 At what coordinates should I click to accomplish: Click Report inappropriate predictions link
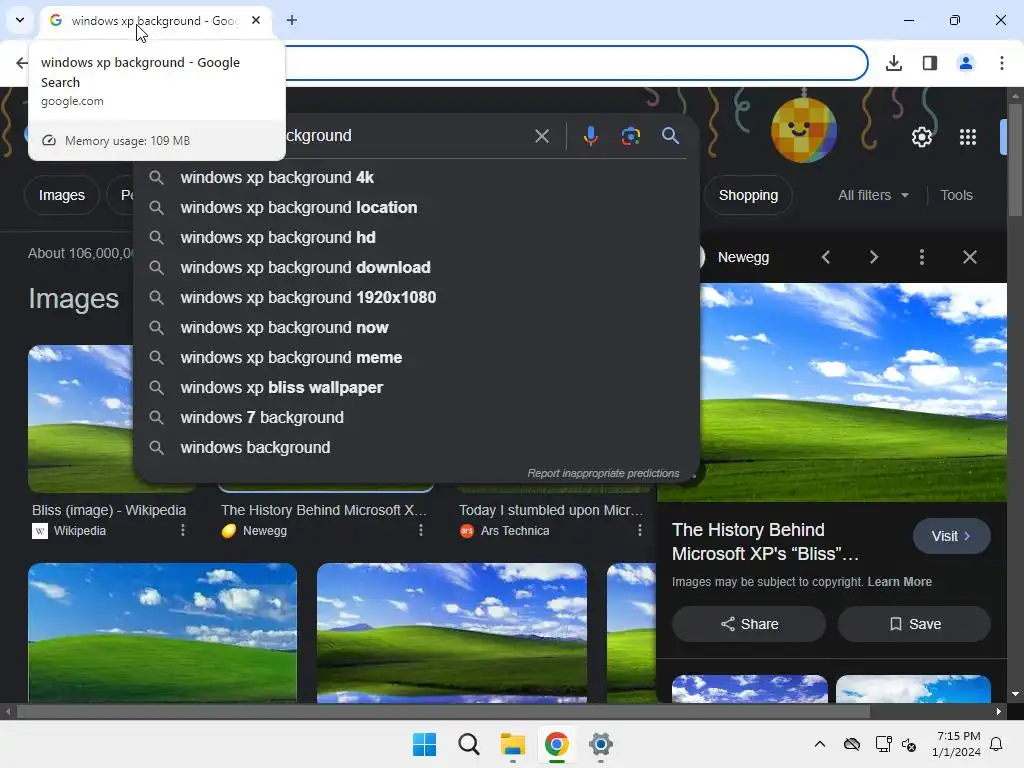(603, 473)
